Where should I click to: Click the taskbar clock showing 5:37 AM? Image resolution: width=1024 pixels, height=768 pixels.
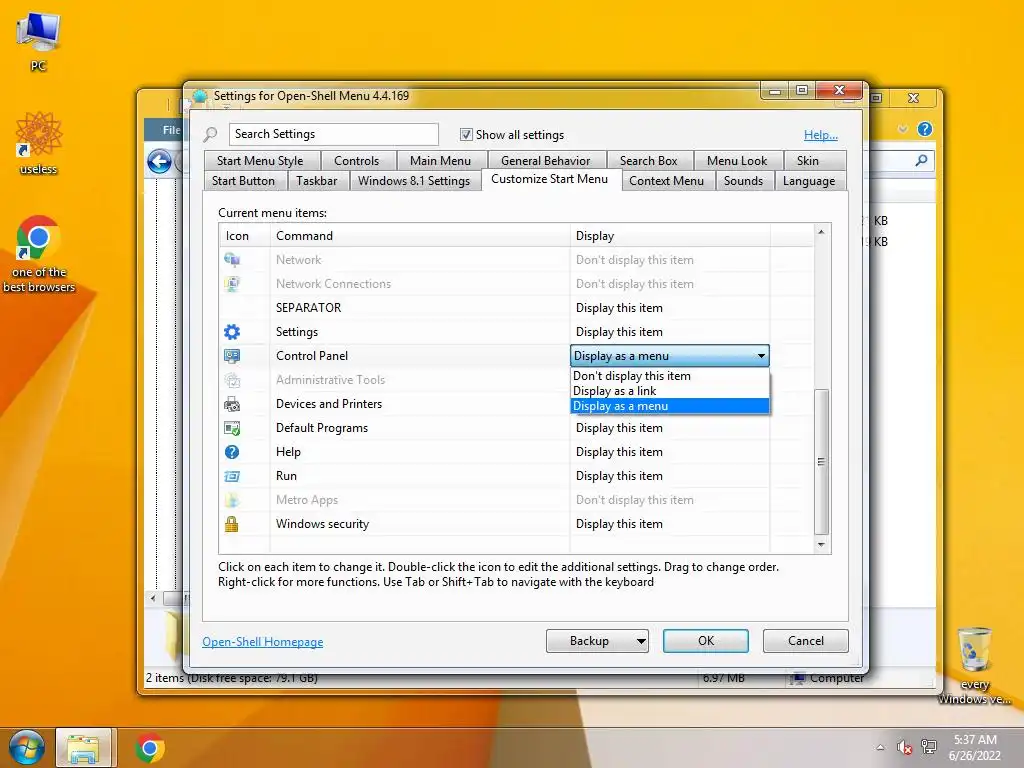tap(975, 747)
